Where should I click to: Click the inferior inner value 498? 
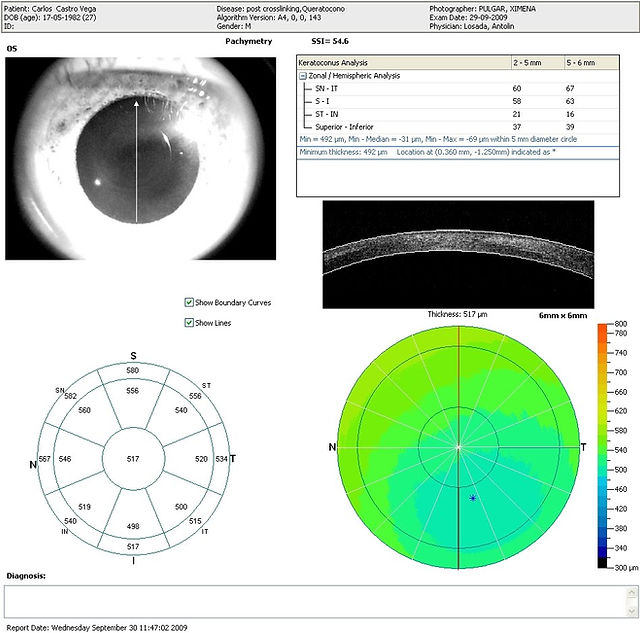pyautogui.click(x=133, y=526)
